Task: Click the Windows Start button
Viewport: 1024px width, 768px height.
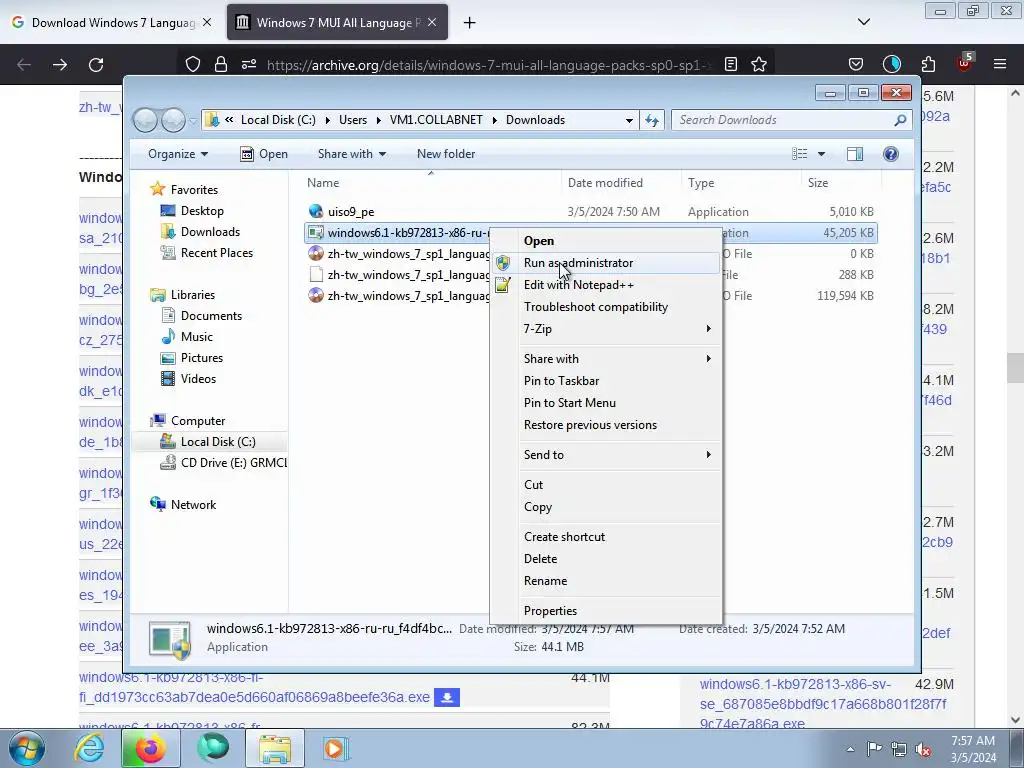Action: (x=27, y=748)
